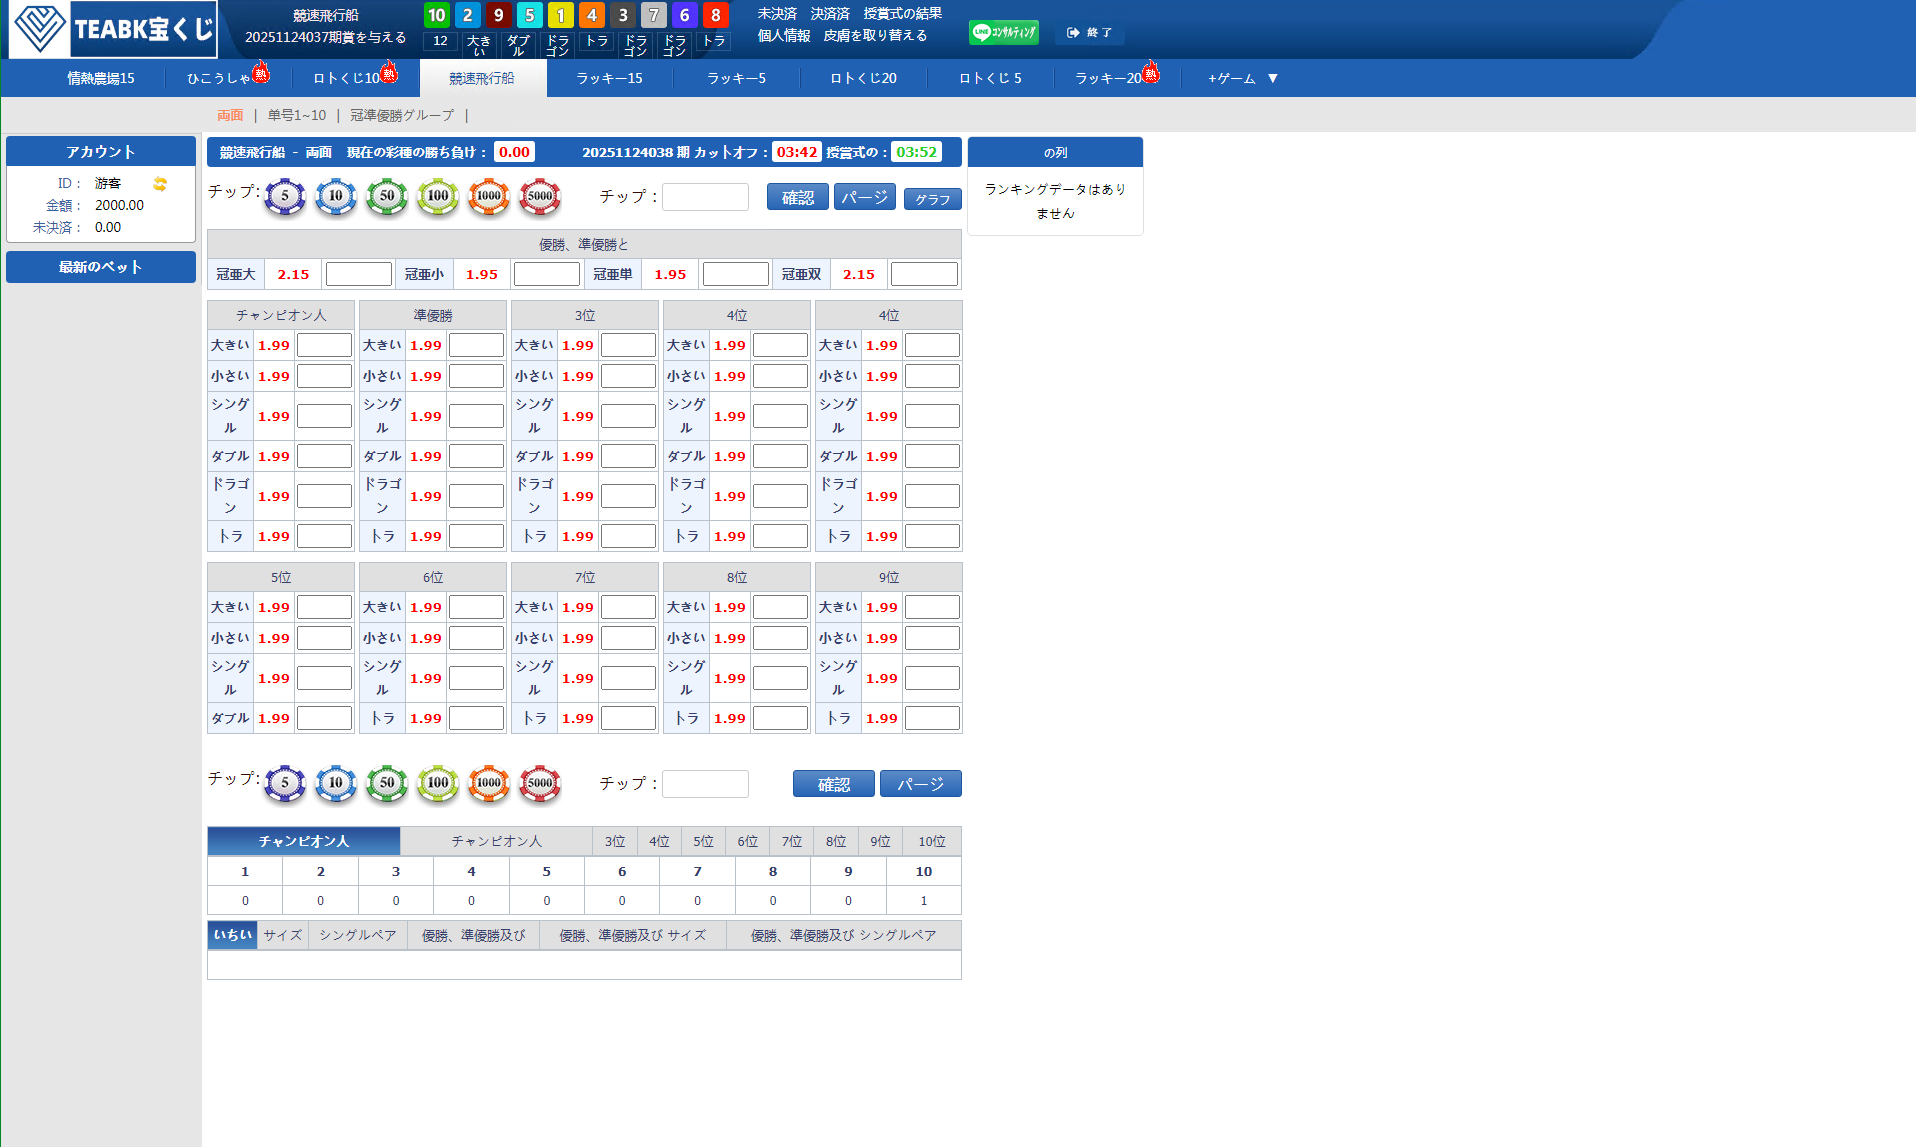
Task: Click the 冠亜大 bet input field
Action: [x=358, y=274]
